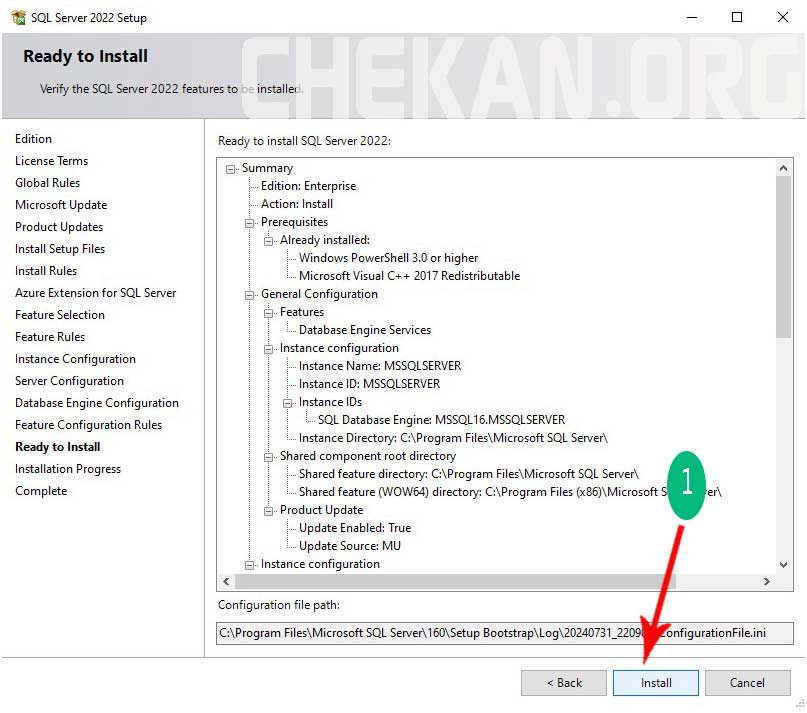Collapse the Product Update node
Viewport: 807px width, 713px height.
(269, 511)
